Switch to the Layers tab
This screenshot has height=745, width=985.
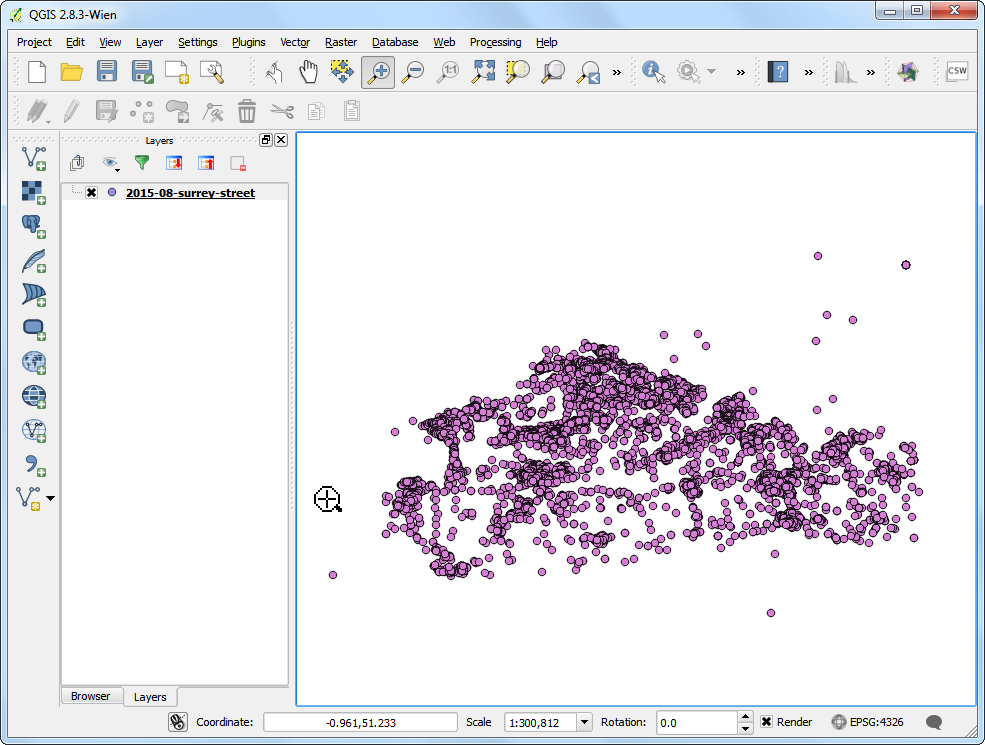click(x=150, y=697)
